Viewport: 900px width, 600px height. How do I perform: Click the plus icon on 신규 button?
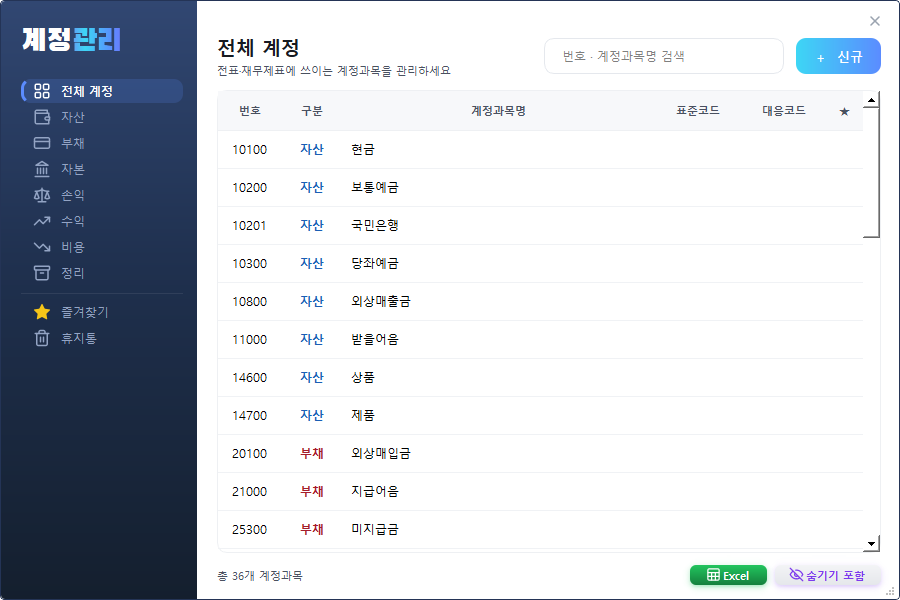pyautogui.click(x=820, y=57)
